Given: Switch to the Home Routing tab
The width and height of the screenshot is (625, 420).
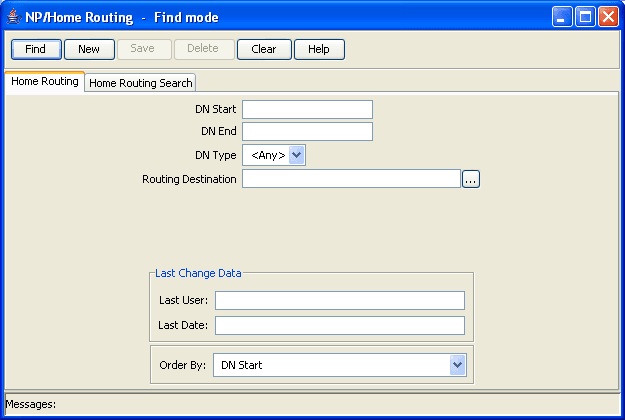Looking at the screenshot, I should click(x=45, y=82).
